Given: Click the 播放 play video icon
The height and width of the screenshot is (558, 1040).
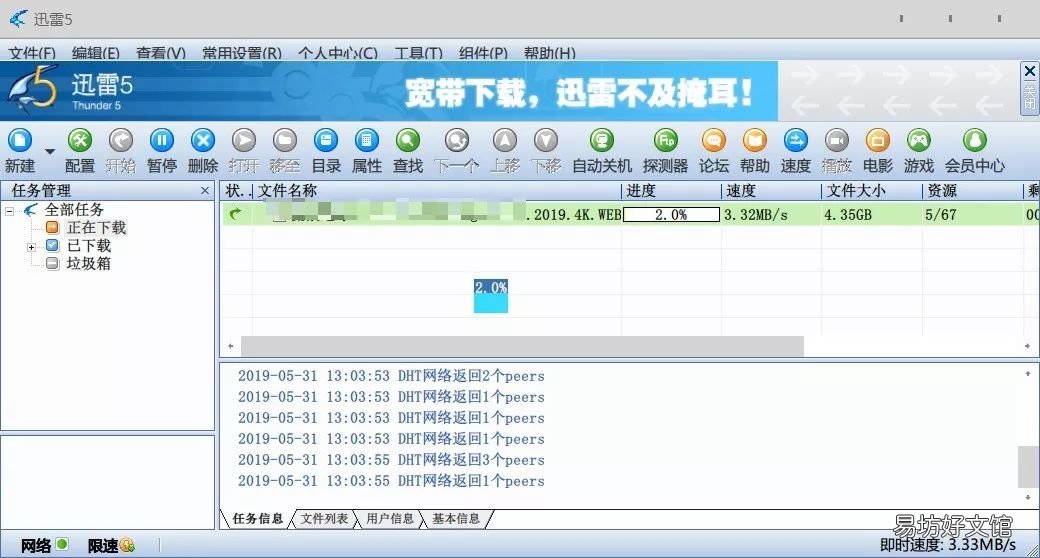Looking at the screenshot, I should tap(837, 140).
